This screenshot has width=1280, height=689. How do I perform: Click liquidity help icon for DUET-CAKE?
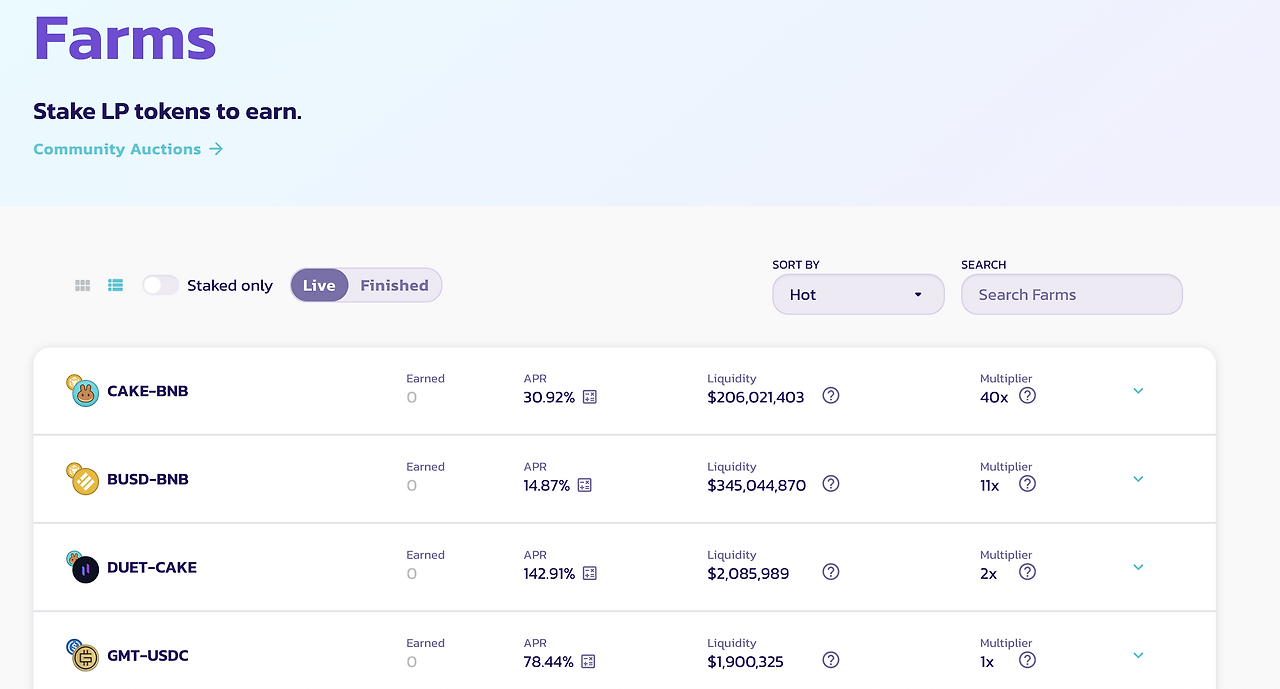tap(831, 572)
